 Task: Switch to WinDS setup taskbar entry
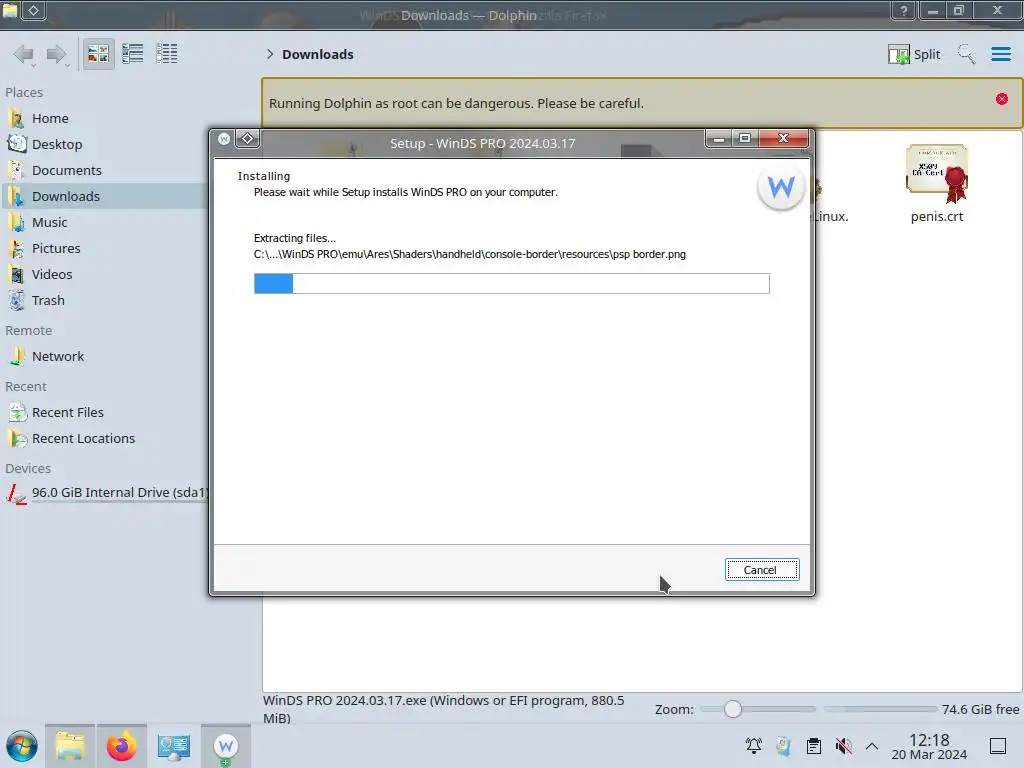225,746
